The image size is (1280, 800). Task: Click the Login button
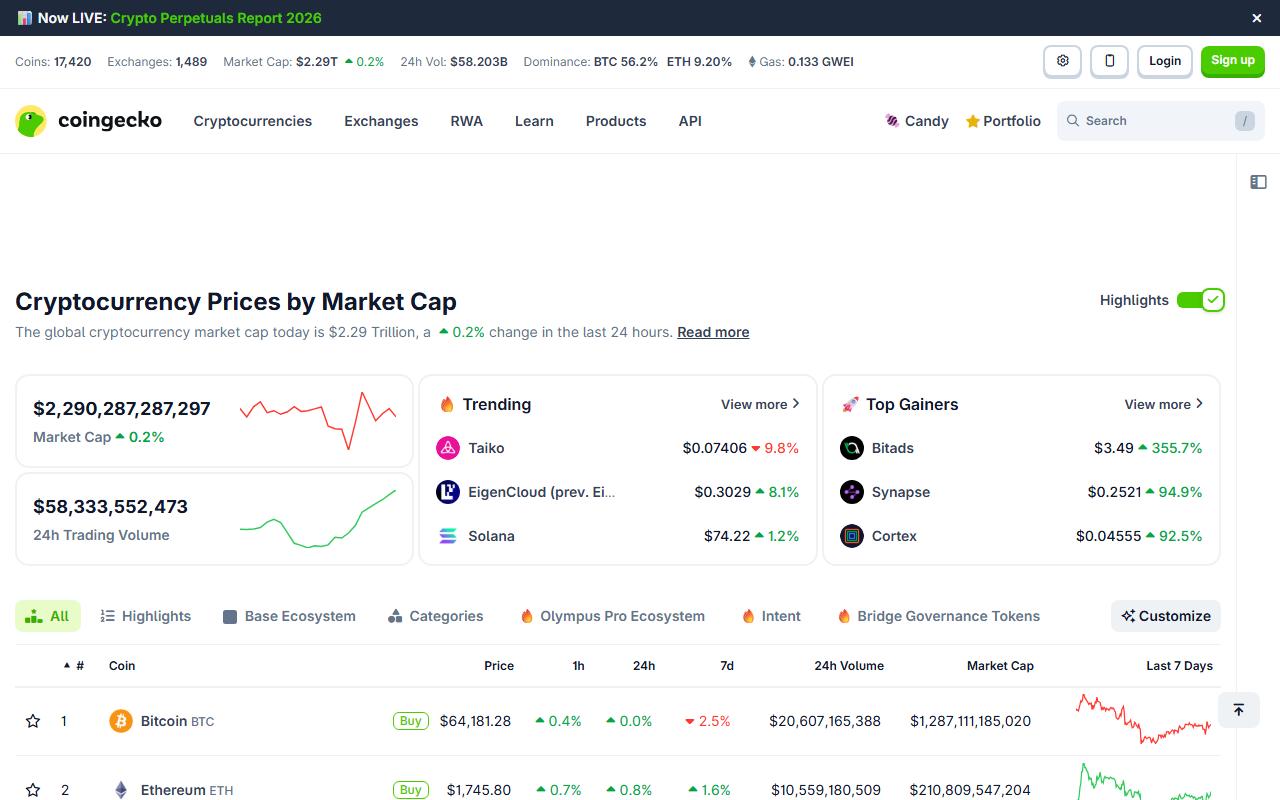pos(1165,61)
